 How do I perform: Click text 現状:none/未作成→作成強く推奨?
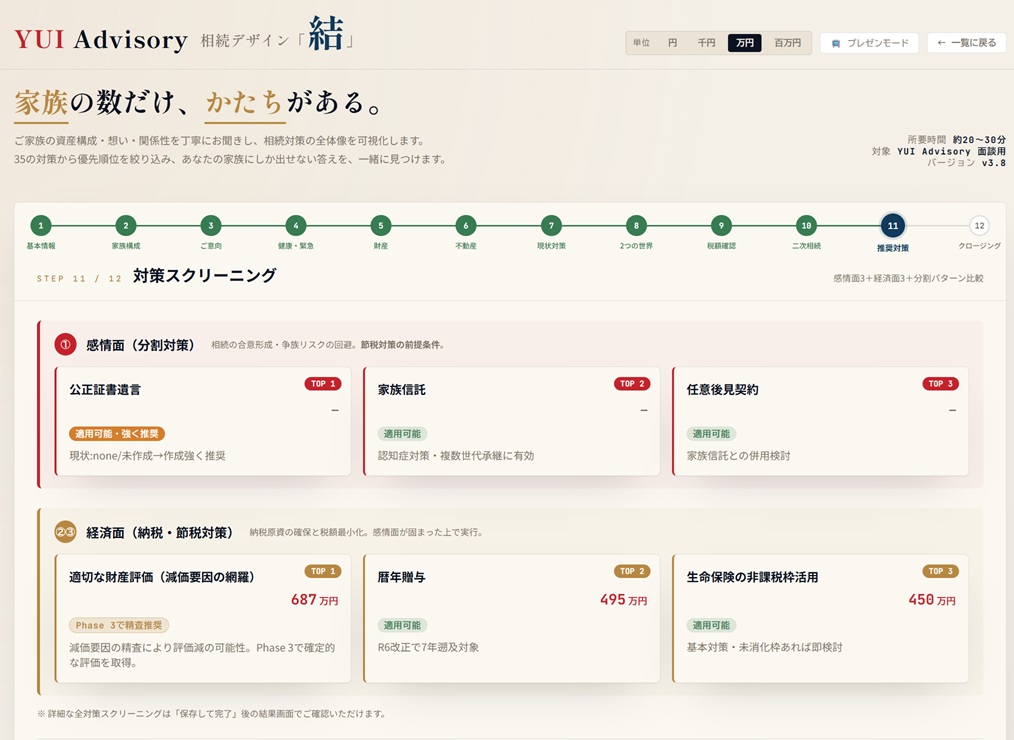click(x=147, y=456)
